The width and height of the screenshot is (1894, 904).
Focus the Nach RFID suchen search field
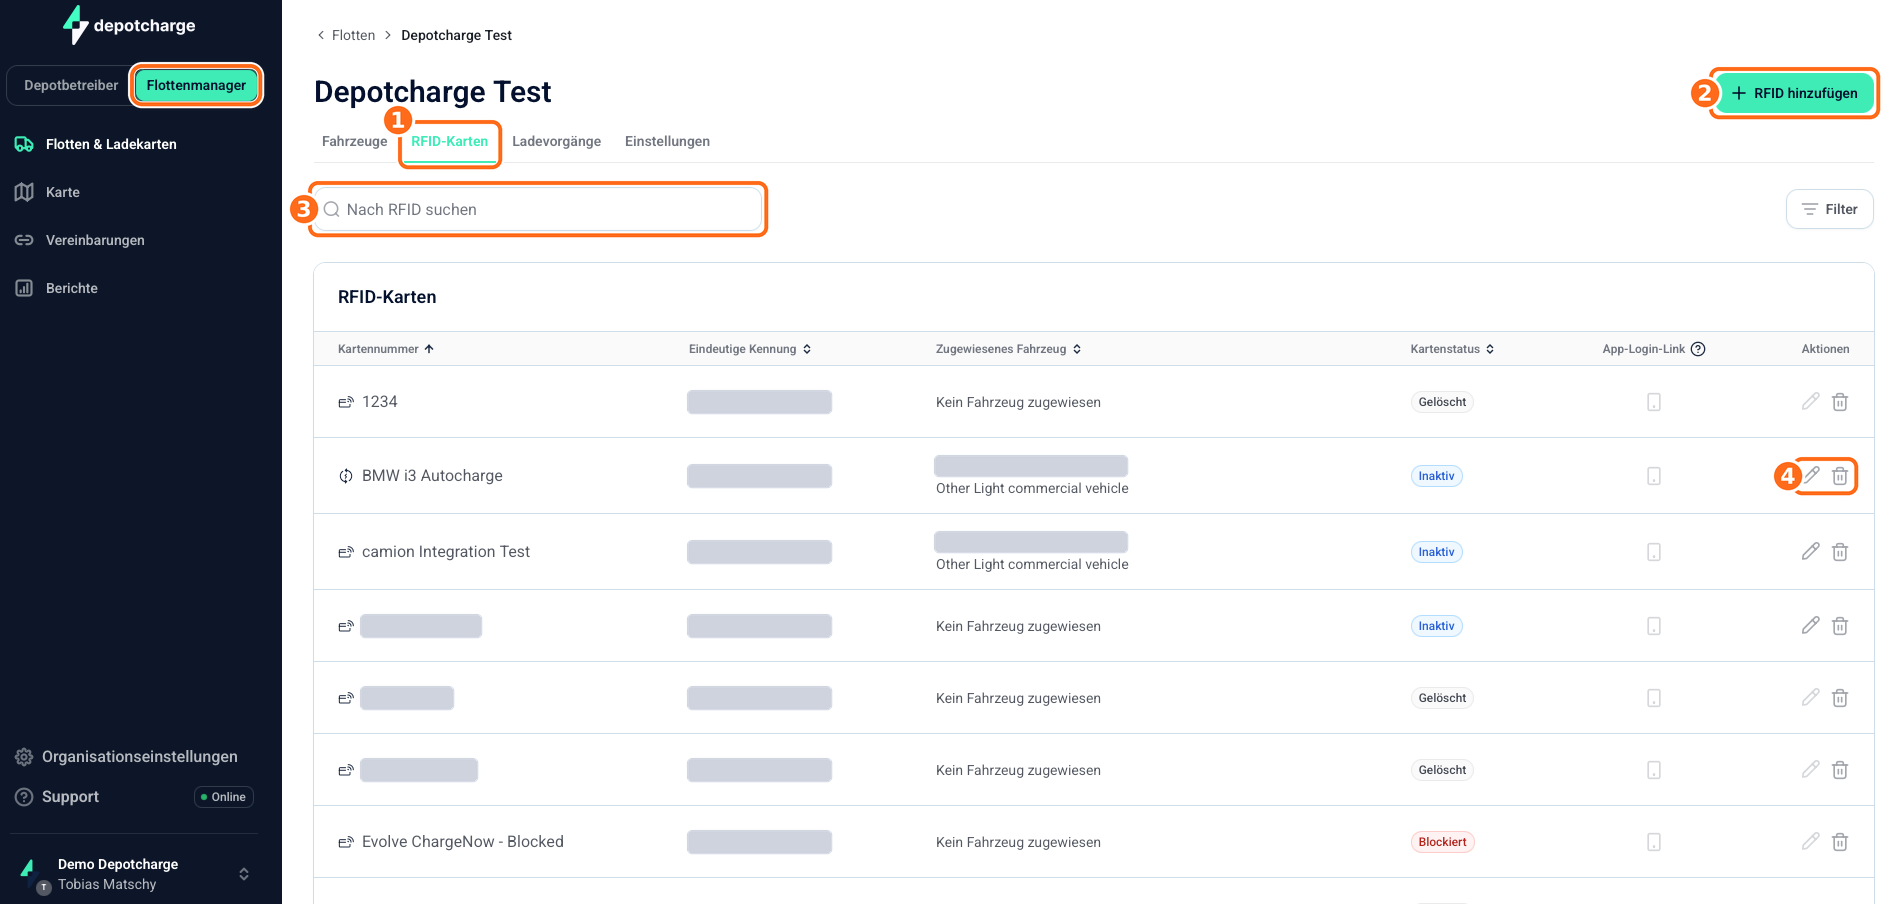coord(538,209)
